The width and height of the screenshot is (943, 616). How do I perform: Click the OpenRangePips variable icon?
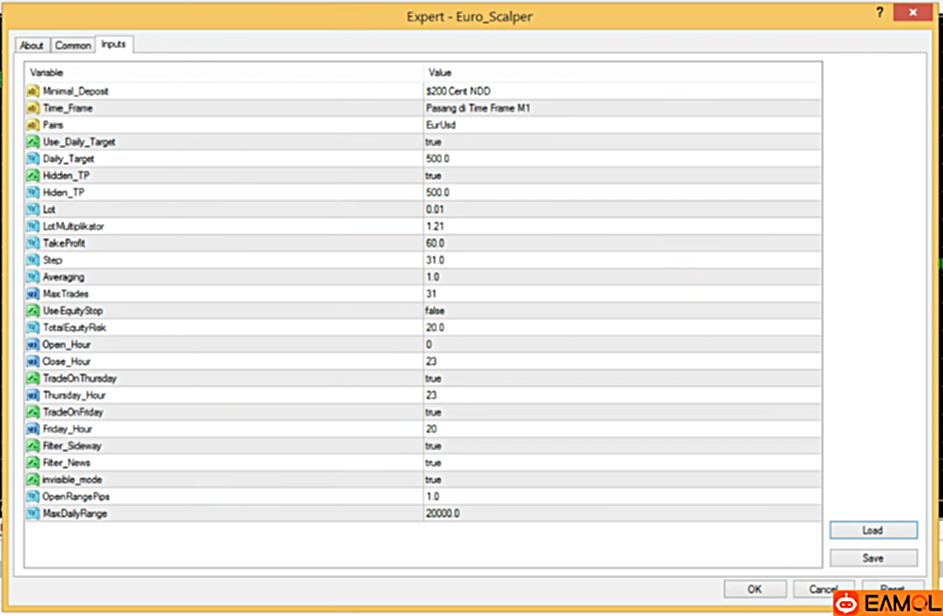32,496
